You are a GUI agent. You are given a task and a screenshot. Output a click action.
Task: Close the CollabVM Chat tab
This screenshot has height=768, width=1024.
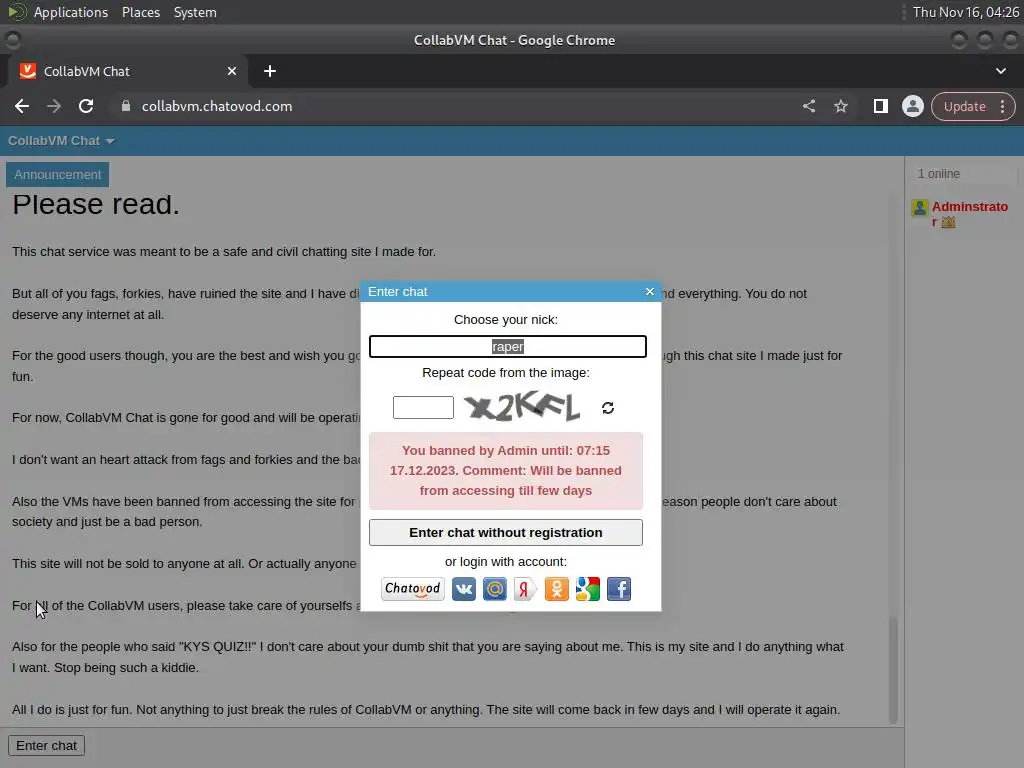tap(232, 71)
